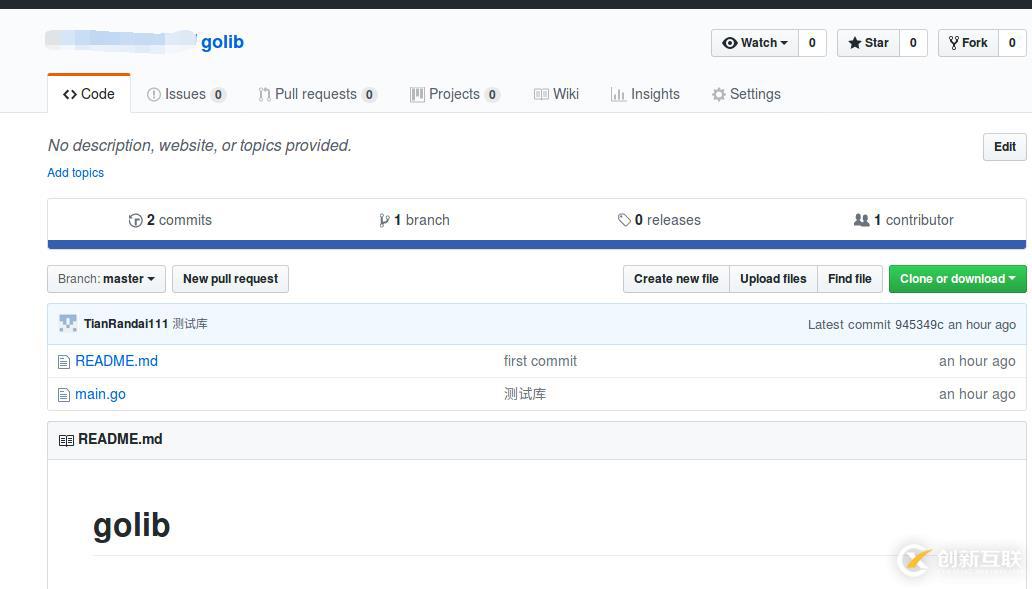The height and width of the screenshot is (589, 1032).
Task: Open the main.go file
Action: [x=100, y=394]
